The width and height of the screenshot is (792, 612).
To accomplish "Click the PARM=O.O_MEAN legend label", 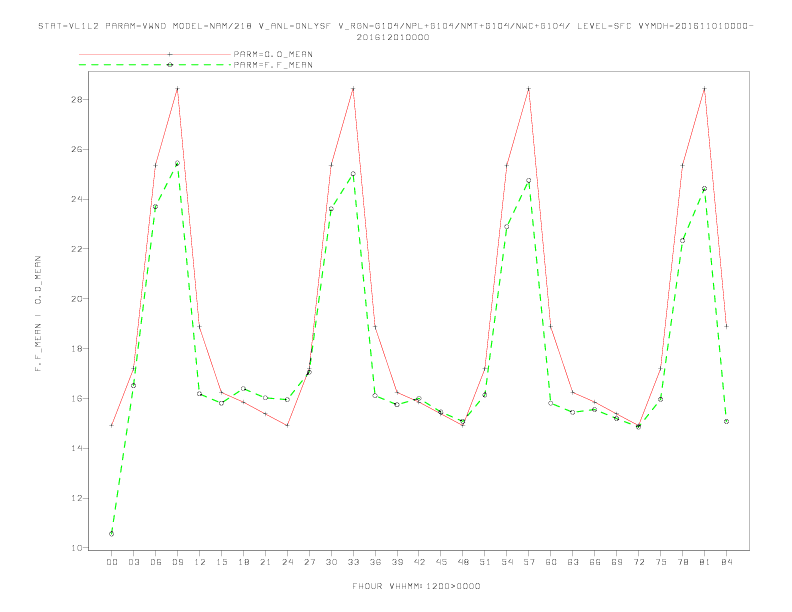I will pyautogui.click(x=273, y=54).
